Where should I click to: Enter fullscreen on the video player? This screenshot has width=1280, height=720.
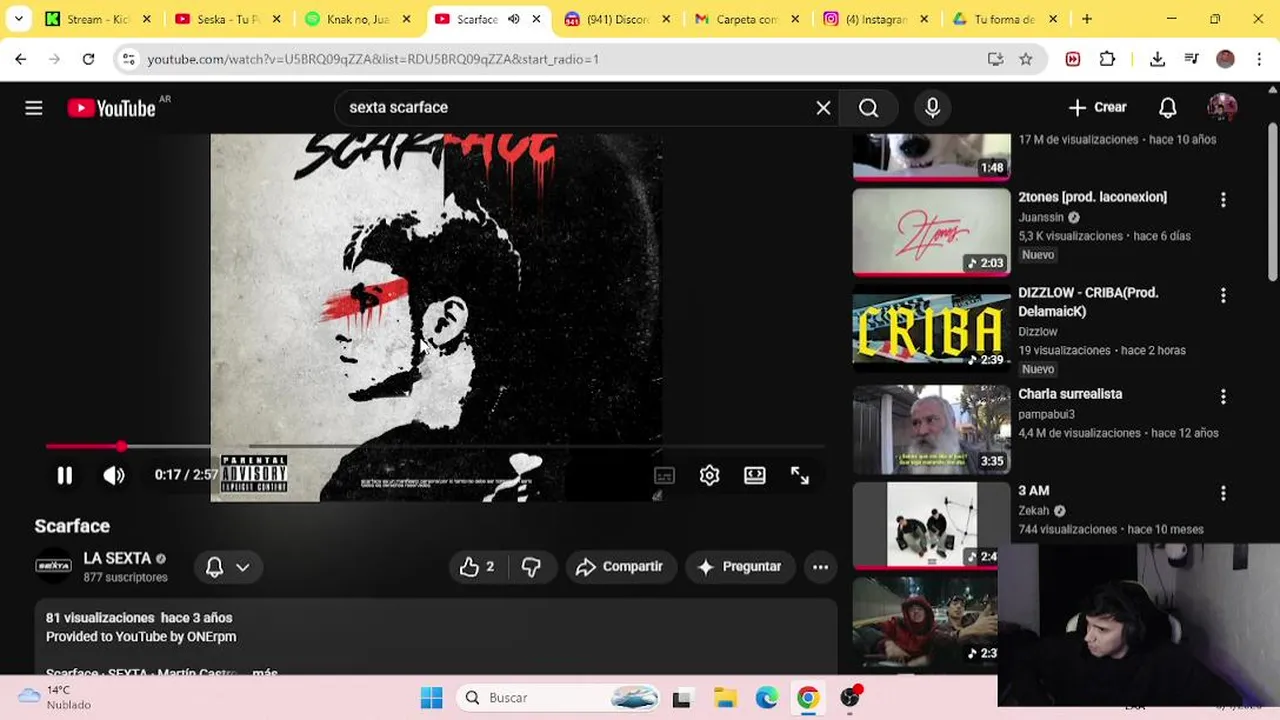pyautogui.click(x=800, y=476)
